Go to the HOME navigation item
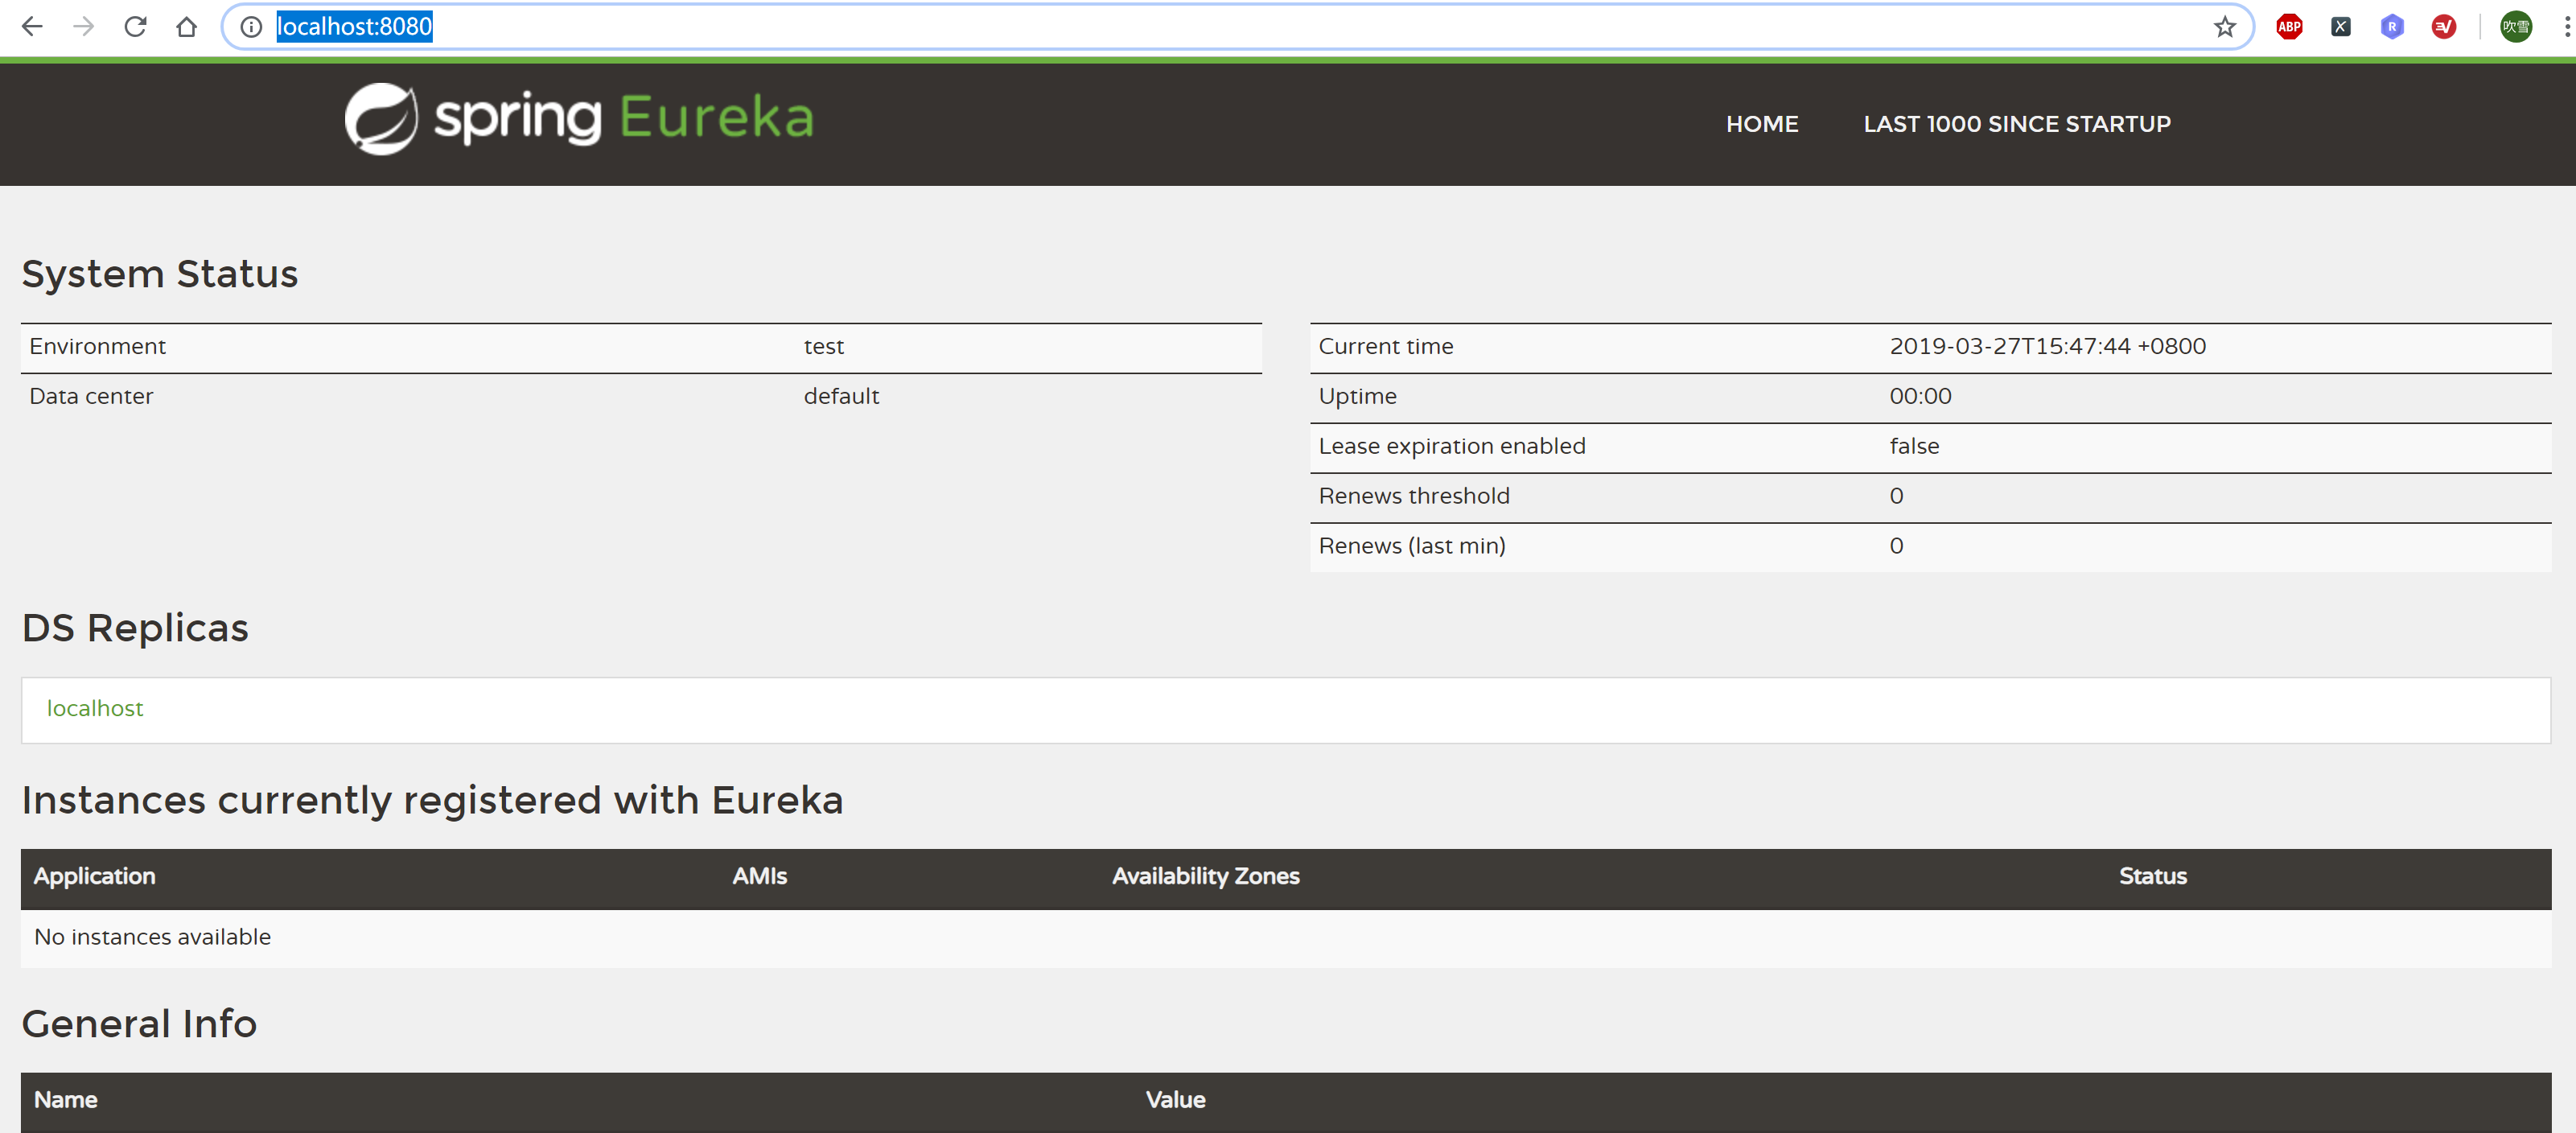Viewport: 2576px width, 1133px height. [1762, 124]
